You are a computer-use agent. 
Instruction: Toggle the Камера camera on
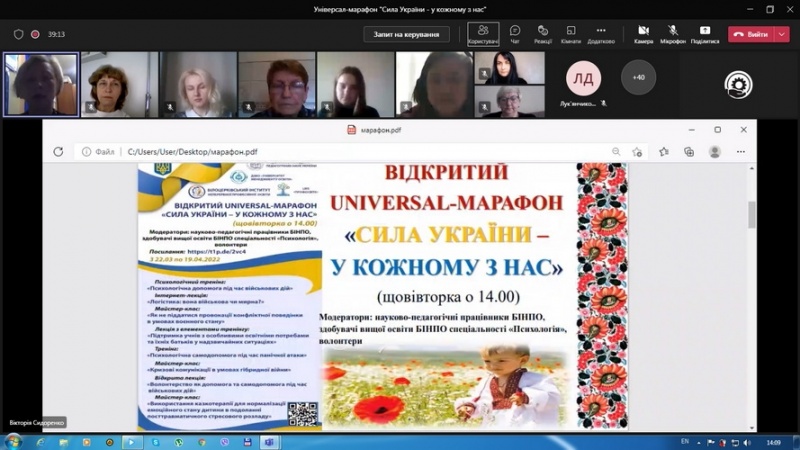tap(643, 33)
